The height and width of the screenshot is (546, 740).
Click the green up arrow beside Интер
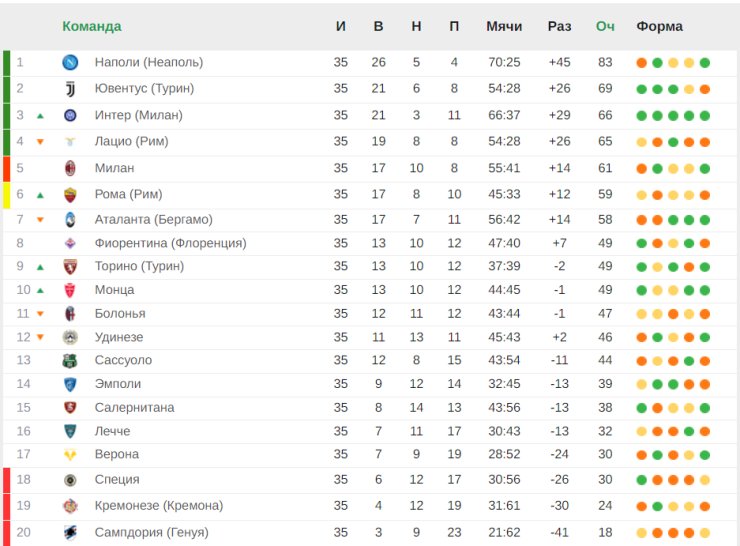(x=40, y=116)
